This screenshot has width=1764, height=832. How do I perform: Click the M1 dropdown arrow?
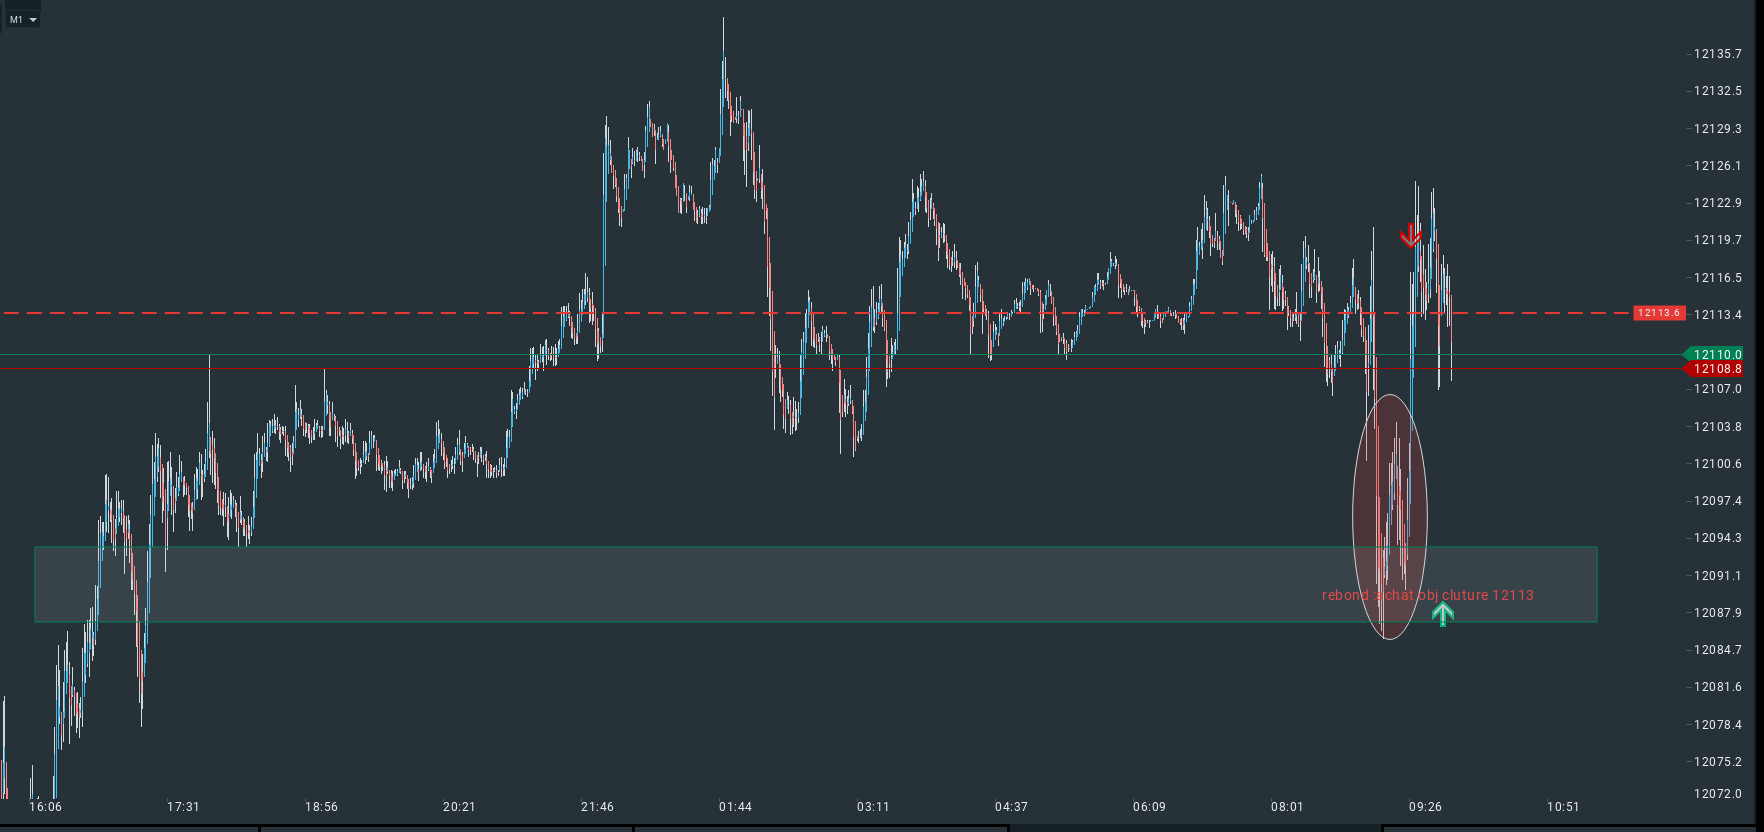pyautogui.click(x=33, y=19)
